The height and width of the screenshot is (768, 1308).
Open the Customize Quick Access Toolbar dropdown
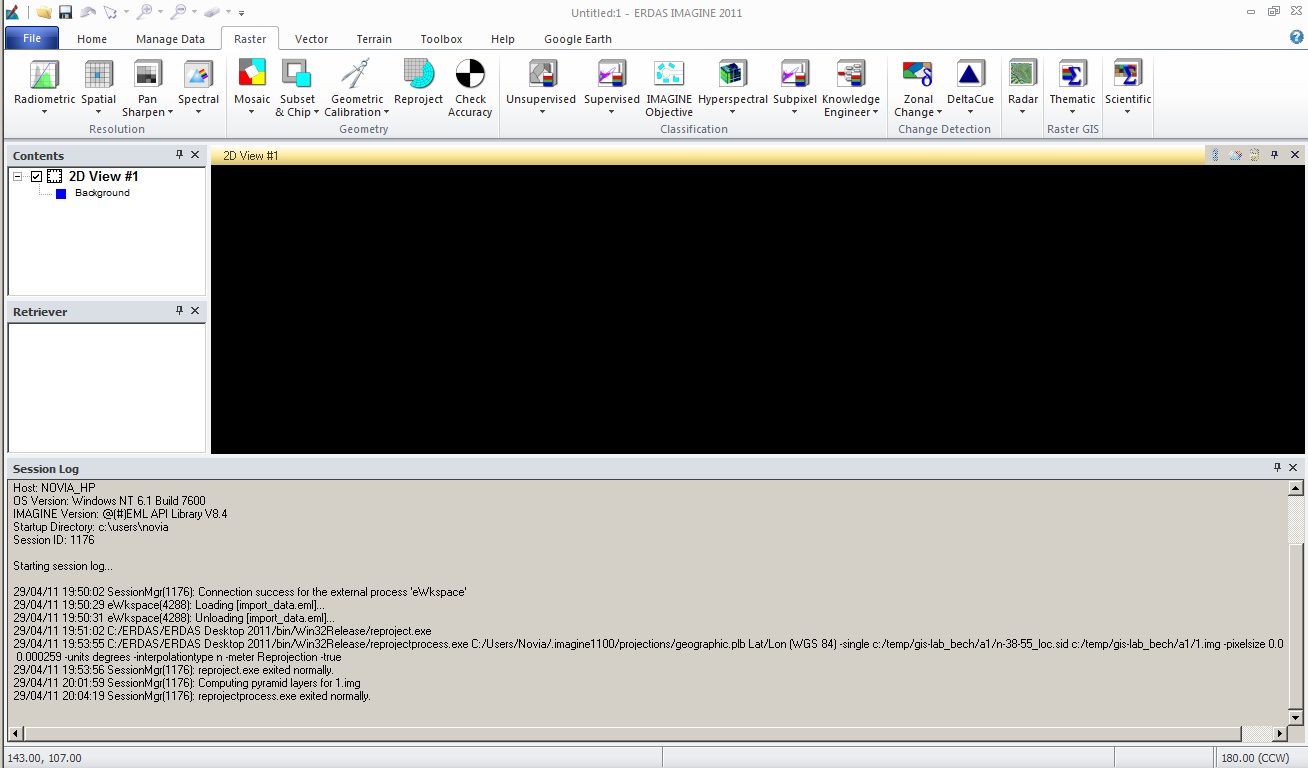[x=242, y=13]
